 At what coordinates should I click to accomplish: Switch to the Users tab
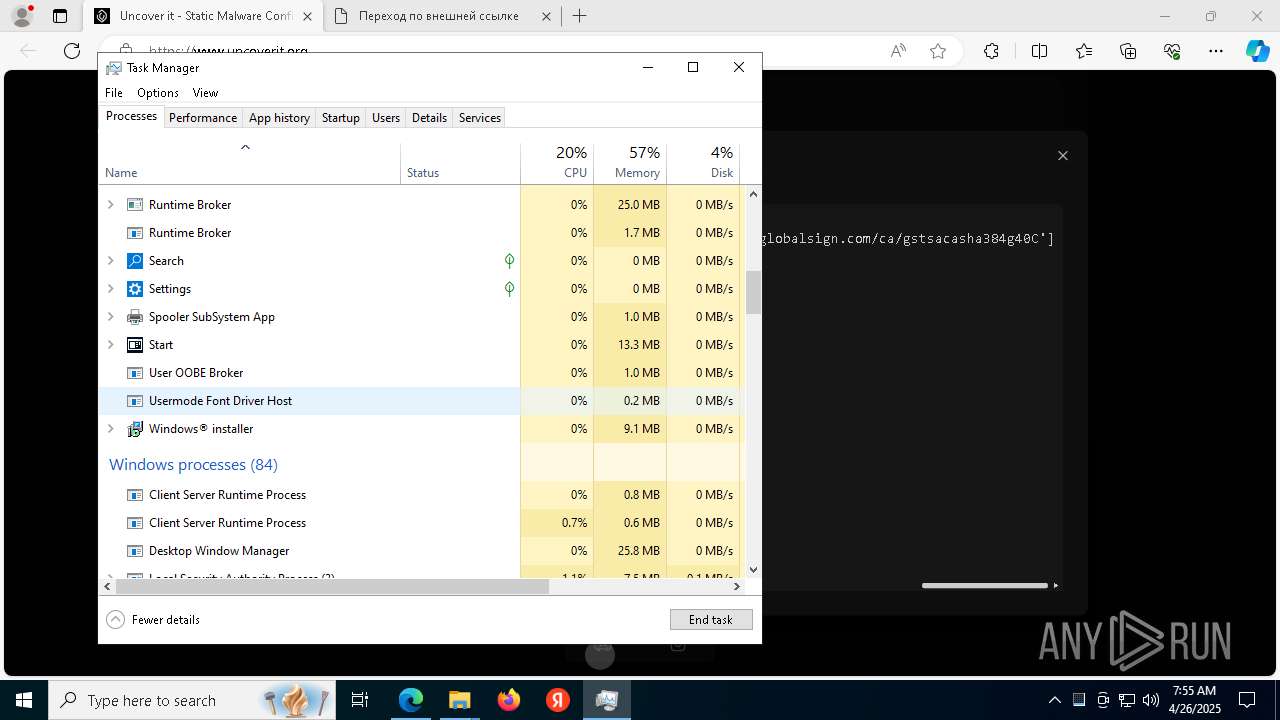pyautogui.click(x=386, y=117)
